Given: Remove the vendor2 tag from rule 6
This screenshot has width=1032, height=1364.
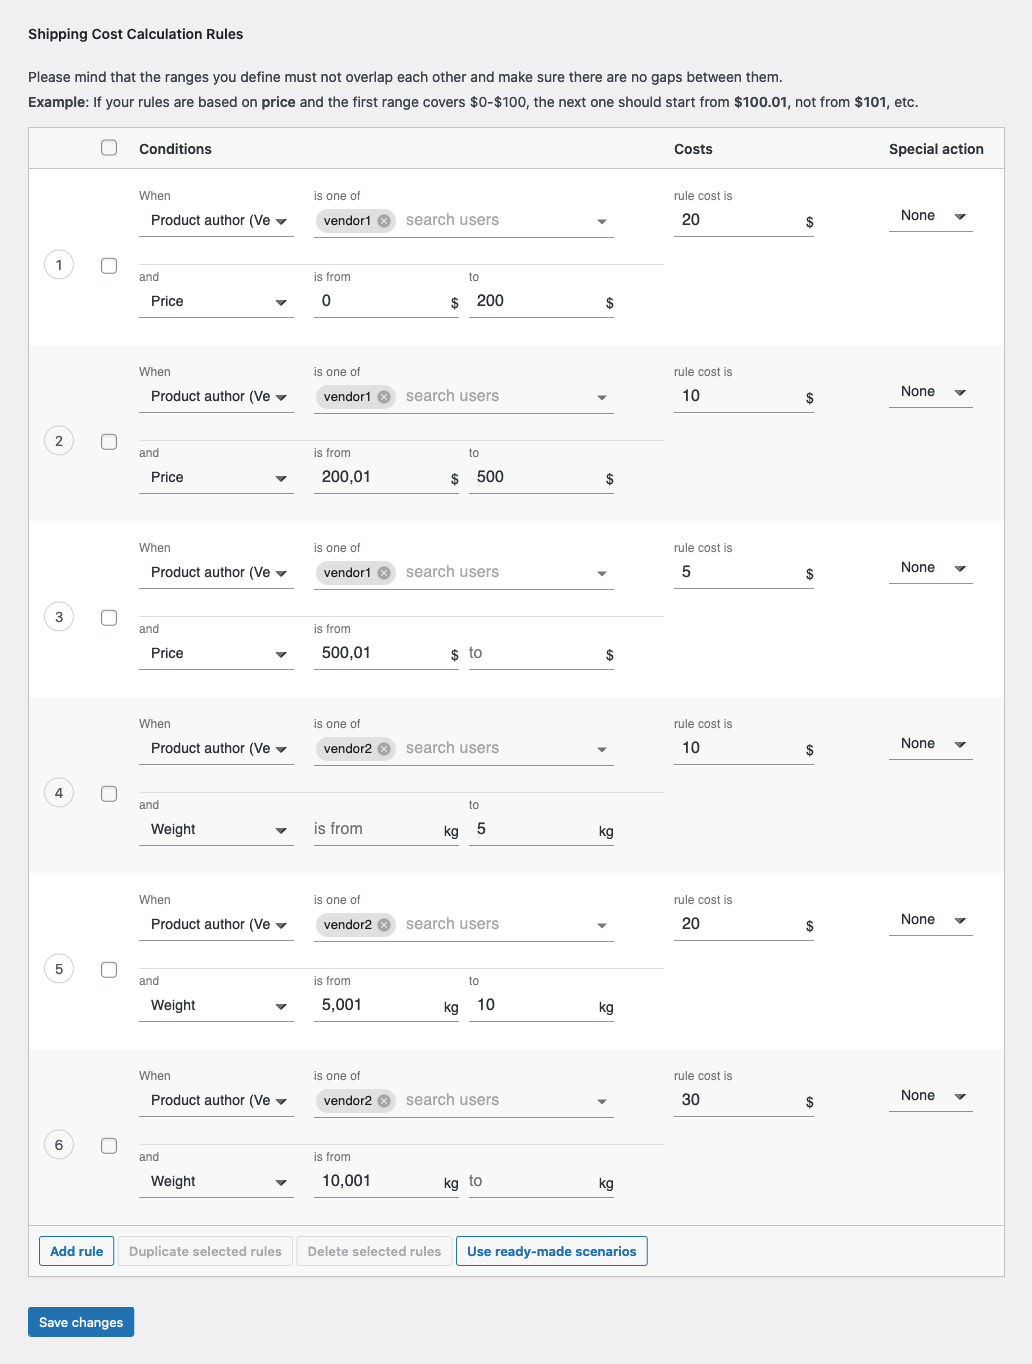Looking at the screenshot, I should pos(384,1100).
